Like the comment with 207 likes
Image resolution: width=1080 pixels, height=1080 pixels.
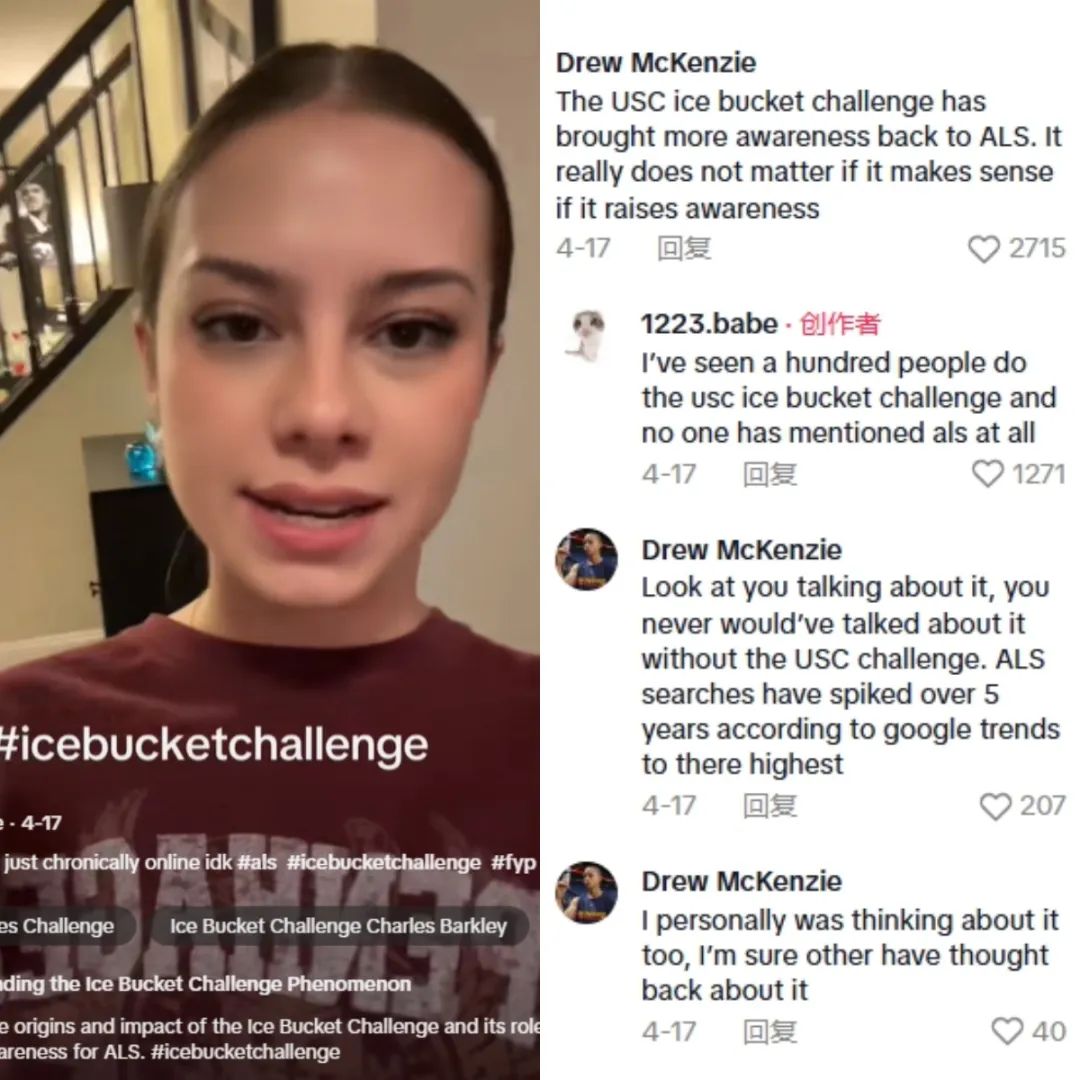tap(995, 806)
